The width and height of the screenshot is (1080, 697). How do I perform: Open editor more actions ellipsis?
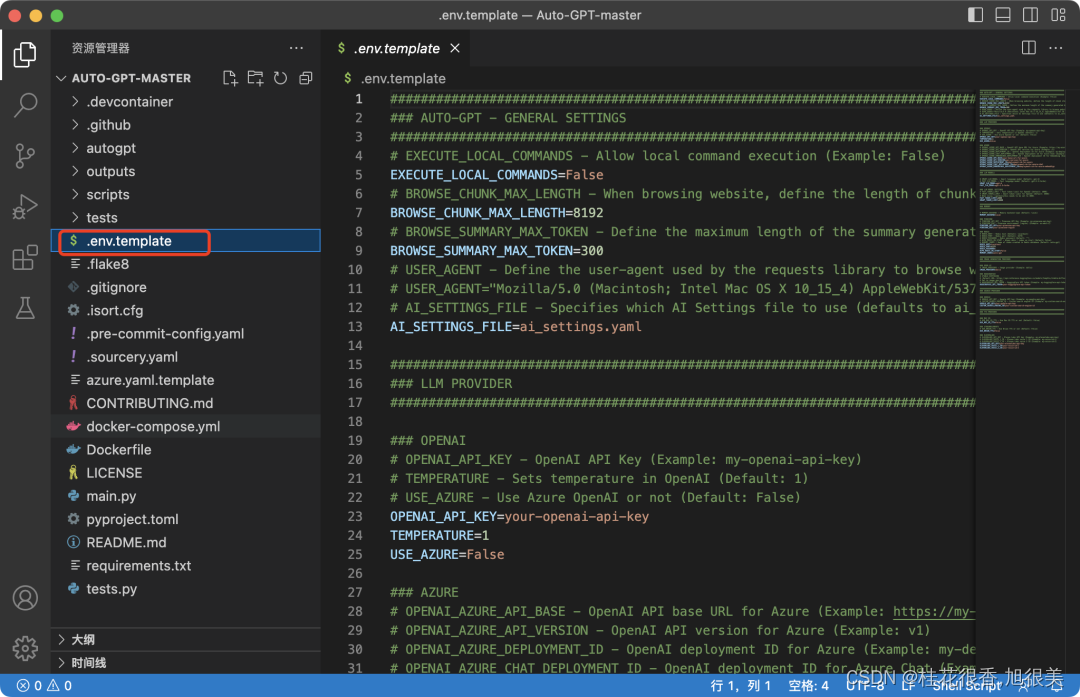(x=1055, y=48)
